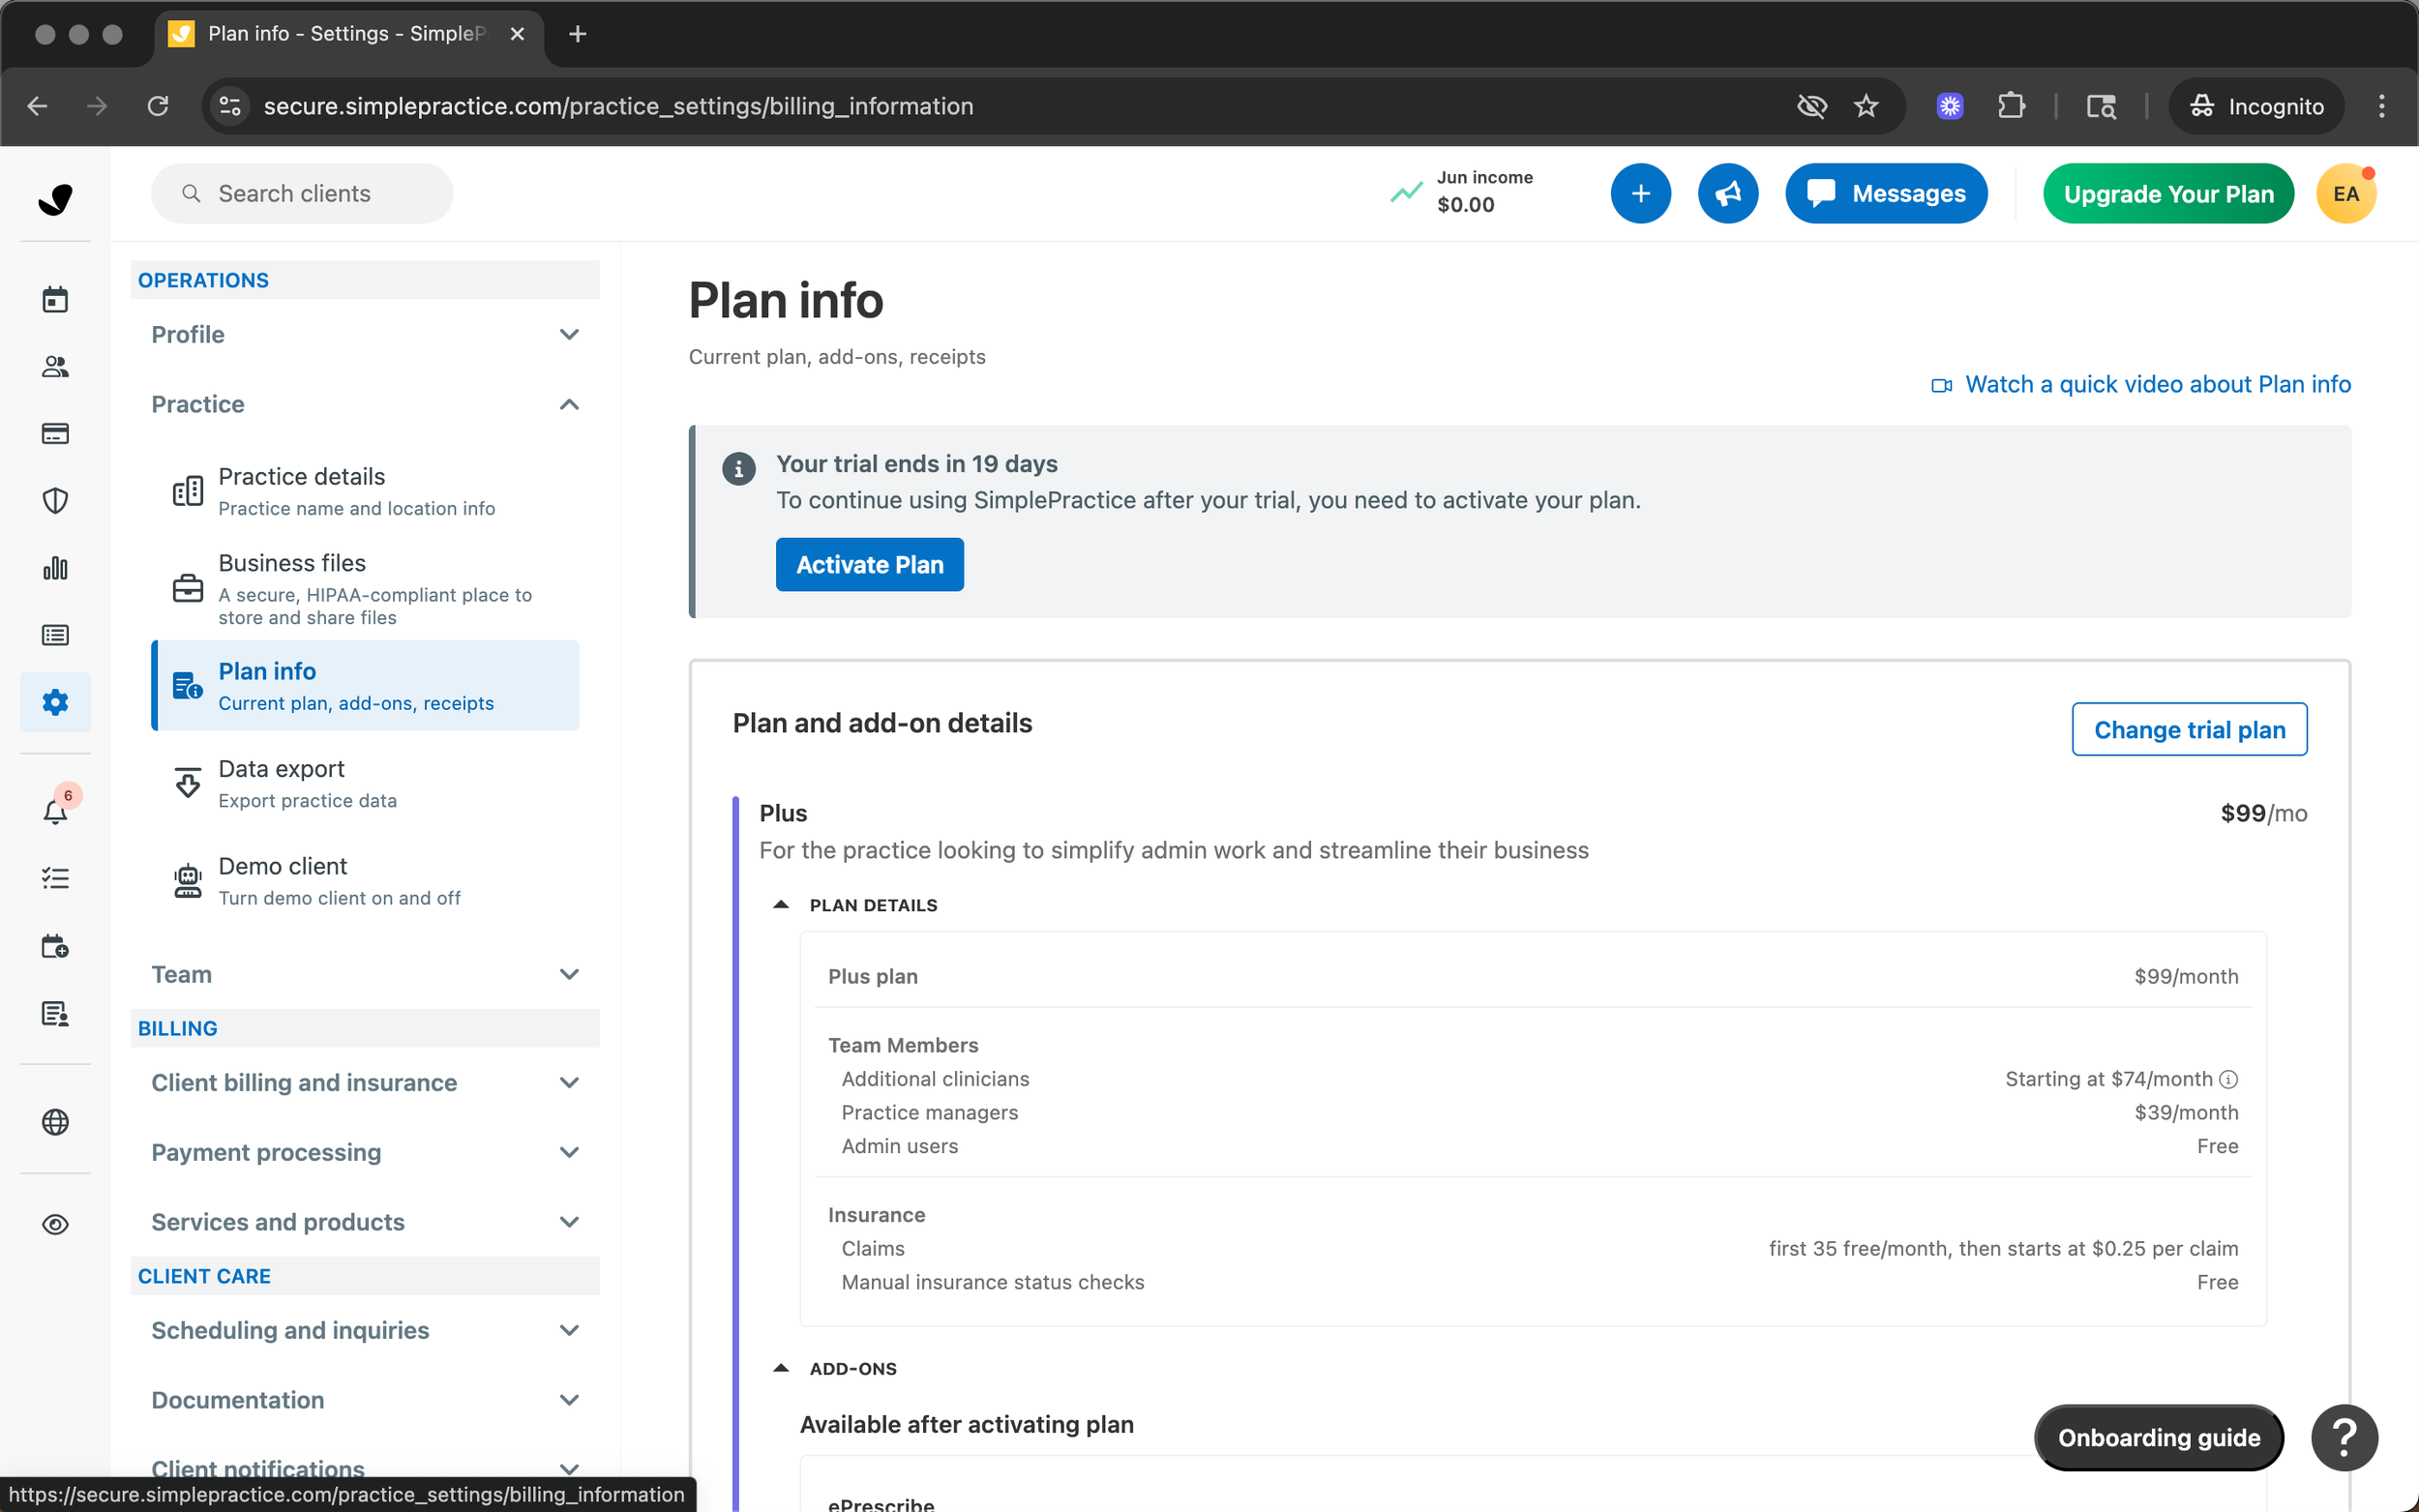Expand the Profile settings group

[x=365, y=334]
